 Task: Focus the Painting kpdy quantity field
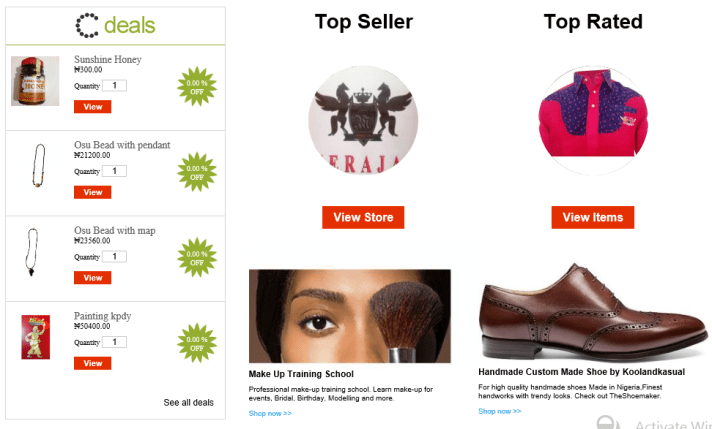[115, 343]
